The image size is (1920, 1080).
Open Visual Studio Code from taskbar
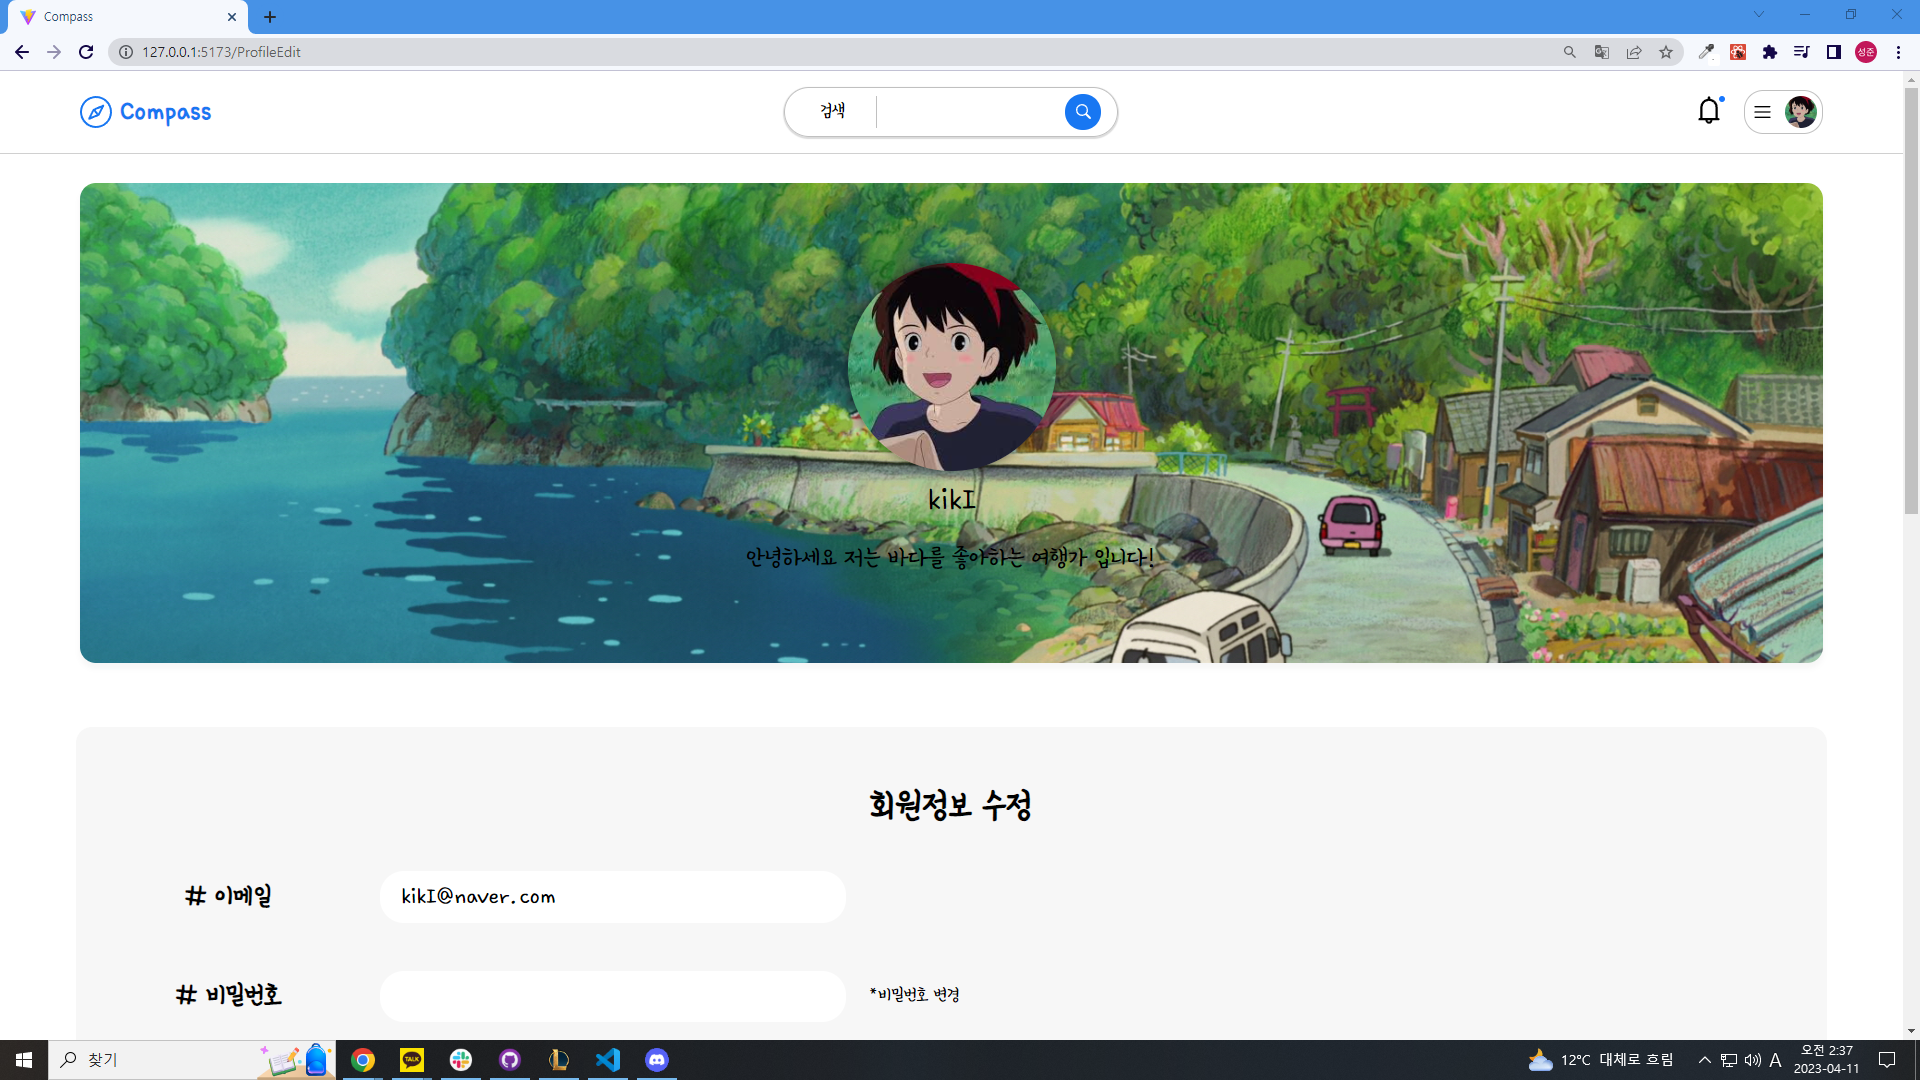(608, 1060)
